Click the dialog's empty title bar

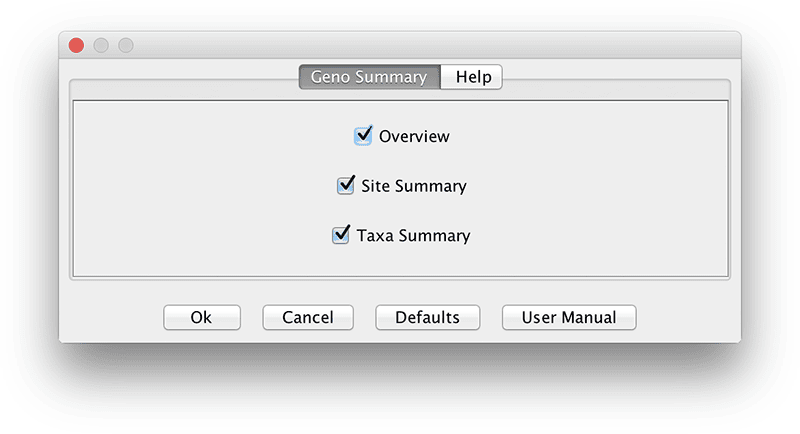pyautogui.click(x=434, y=45)
